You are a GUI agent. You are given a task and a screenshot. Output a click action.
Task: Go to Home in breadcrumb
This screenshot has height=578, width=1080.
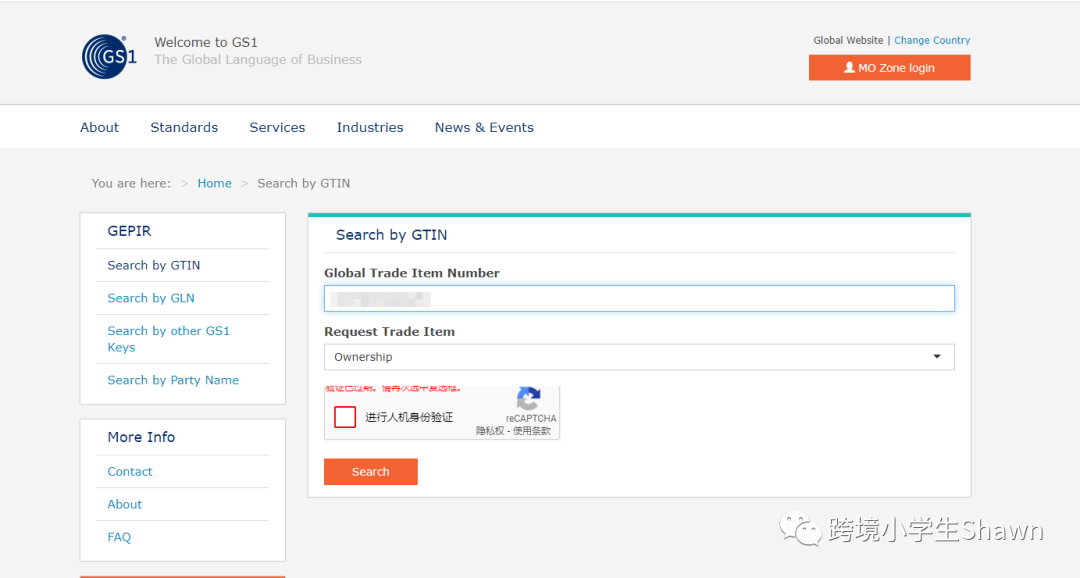pos(214,183)
